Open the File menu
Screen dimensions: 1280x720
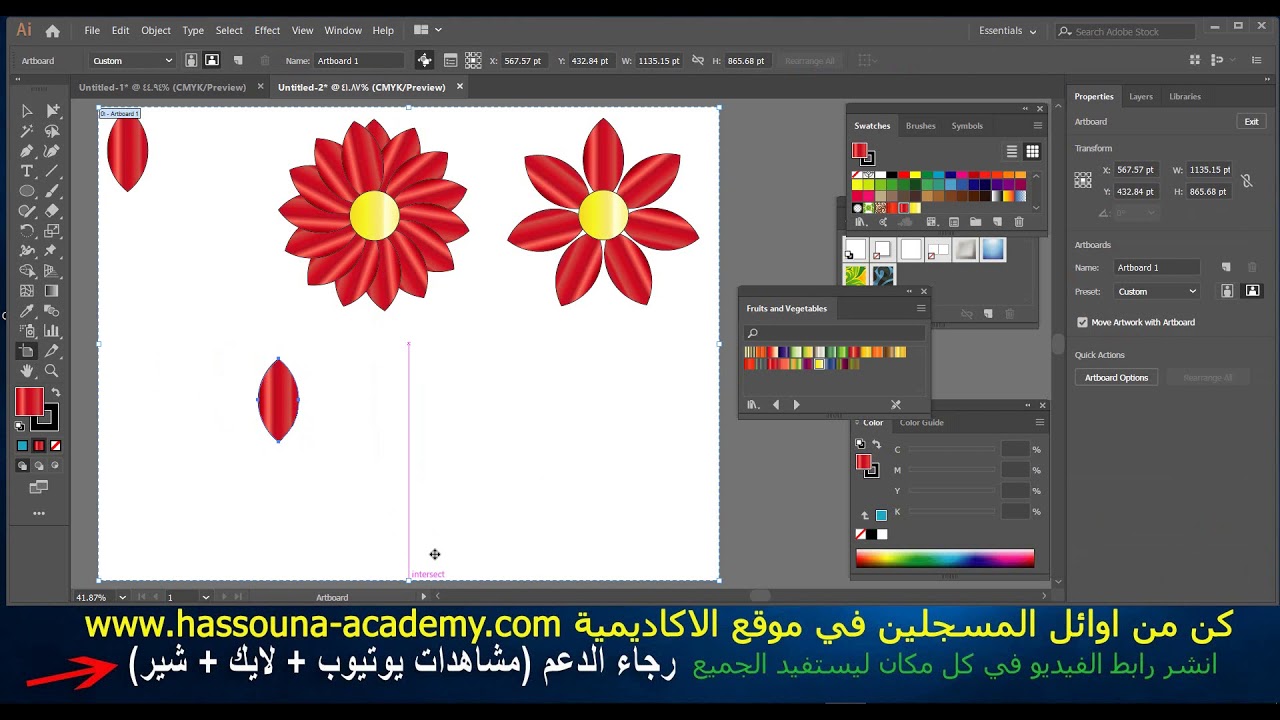pyautogui.click(x=92, y=31)
